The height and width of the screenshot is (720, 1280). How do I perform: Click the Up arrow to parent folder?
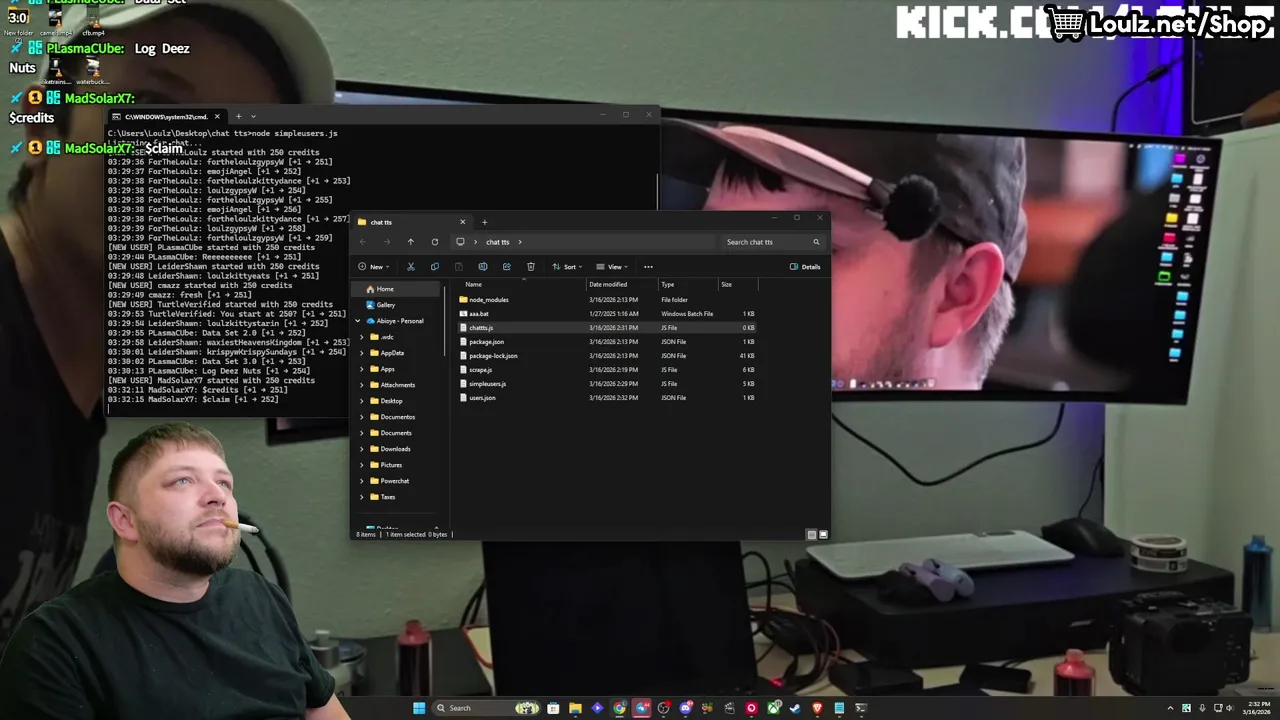click(x=410, y=242)
